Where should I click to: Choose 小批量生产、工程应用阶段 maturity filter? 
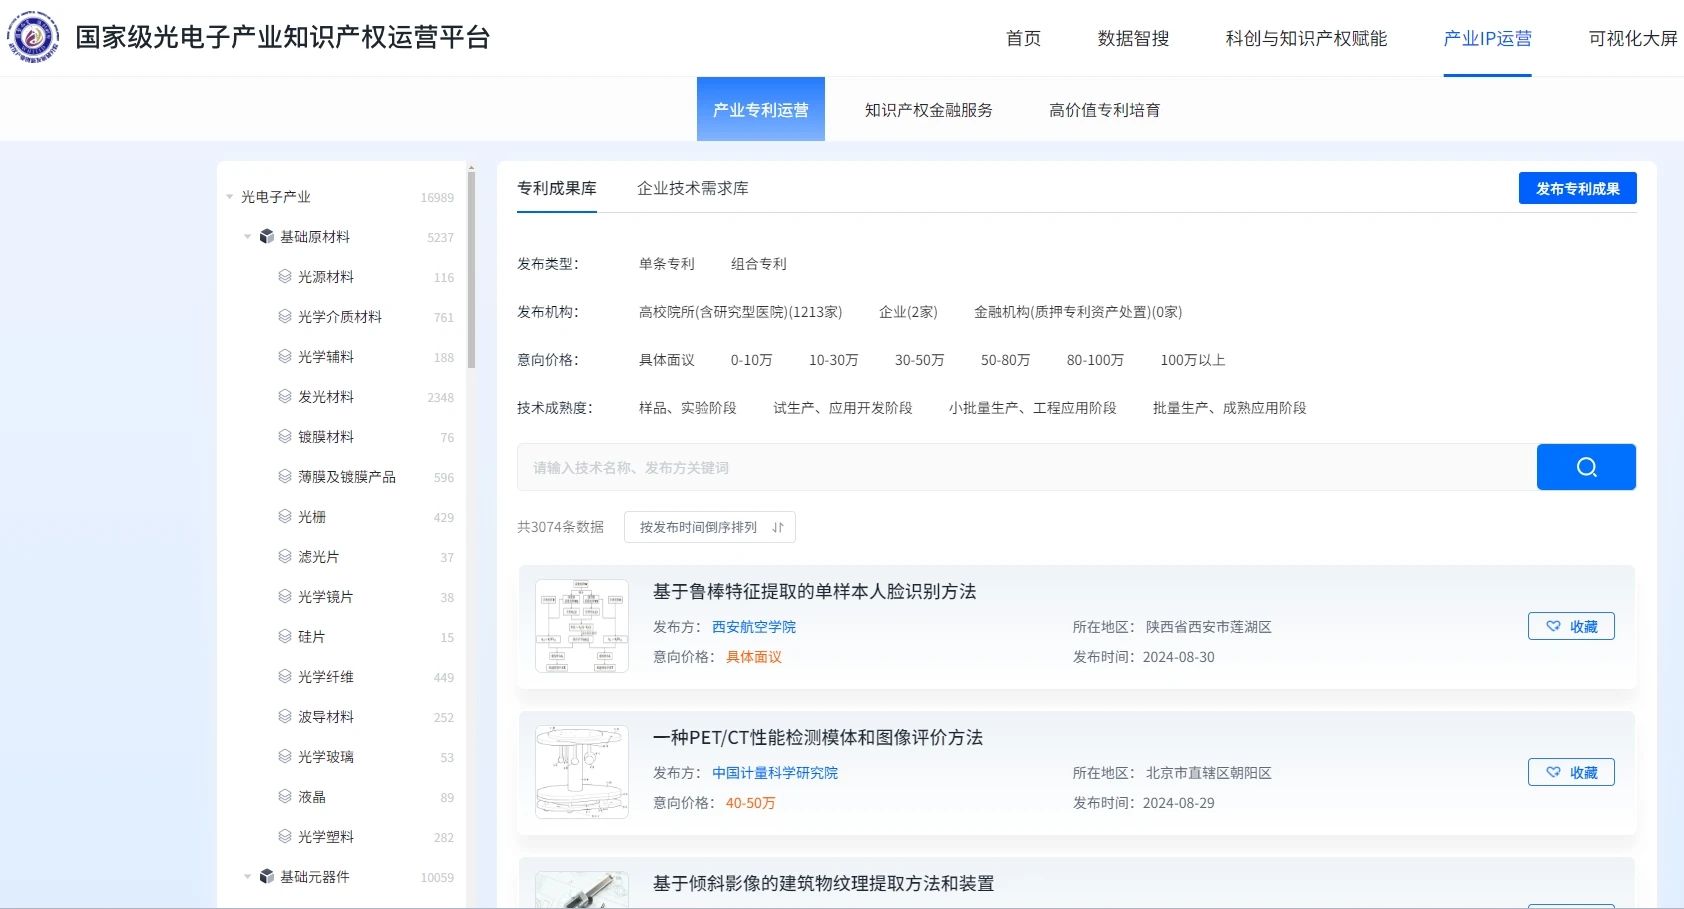1033,408
